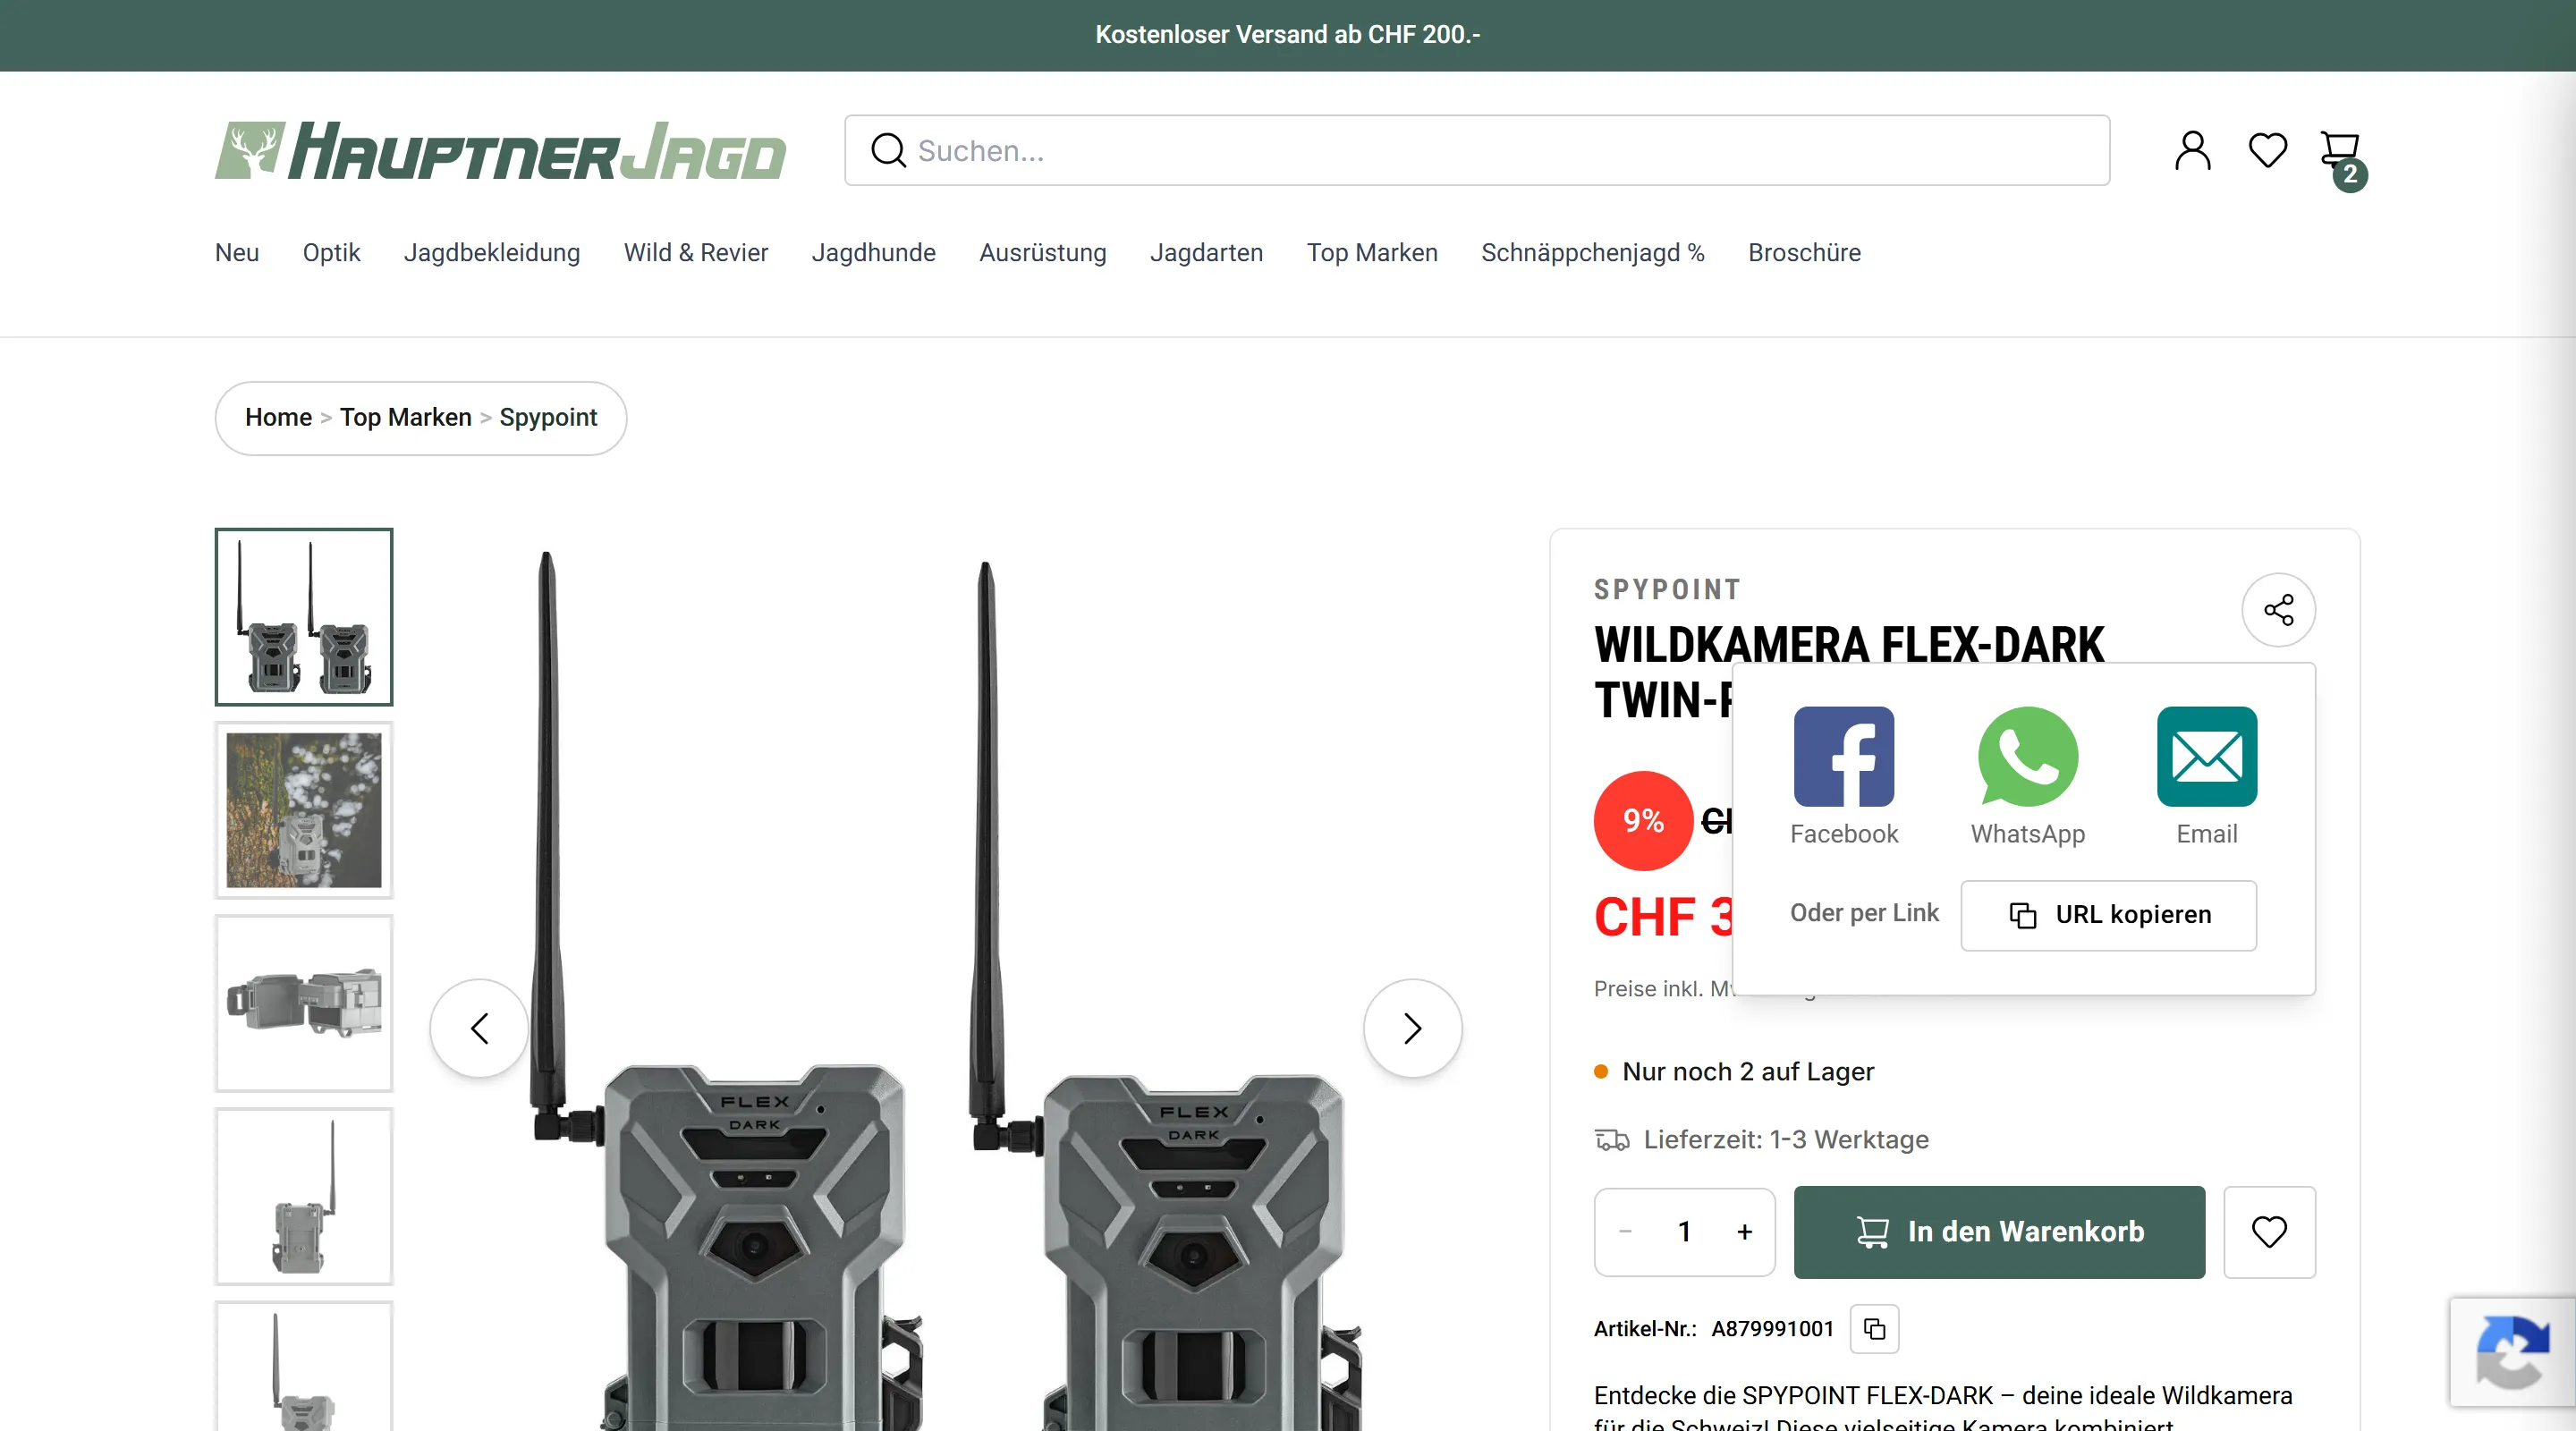This screenshot has height=1431, width=2576.
Task: Click URL kopieren button
Action: click(2108, 915)
